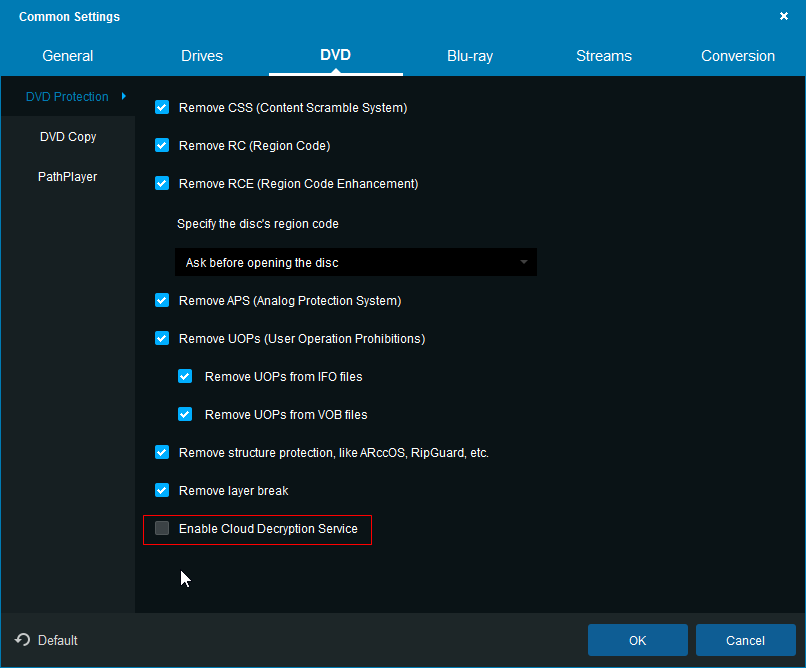Open the Blu-ray tab
The height and width of the screenshot is (668, 806).
pos(470,56)
